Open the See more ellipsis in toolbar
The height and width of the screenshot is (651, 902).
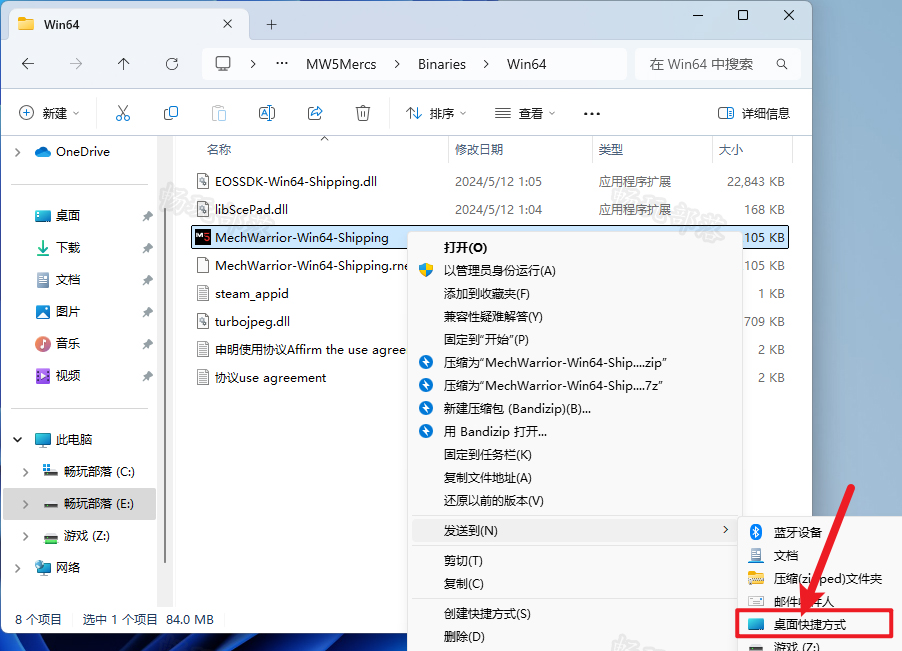[x=592, y=113]
